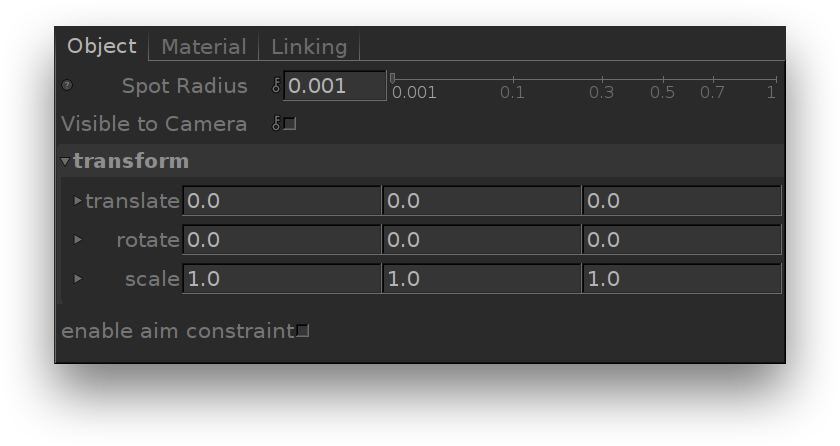The height and width of the screenshot is (446, 840).
Task: Click the scale X value field
Action: 281,279
